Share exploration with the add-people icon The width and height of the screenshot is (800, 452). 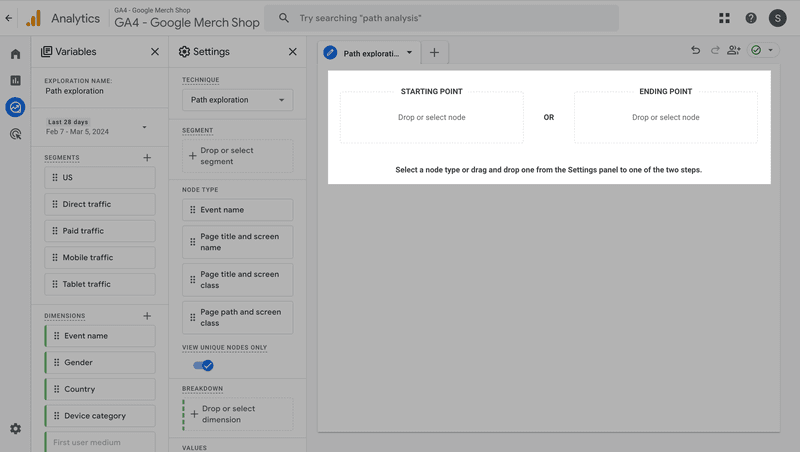pyautogui.click(x=734, y=50)
